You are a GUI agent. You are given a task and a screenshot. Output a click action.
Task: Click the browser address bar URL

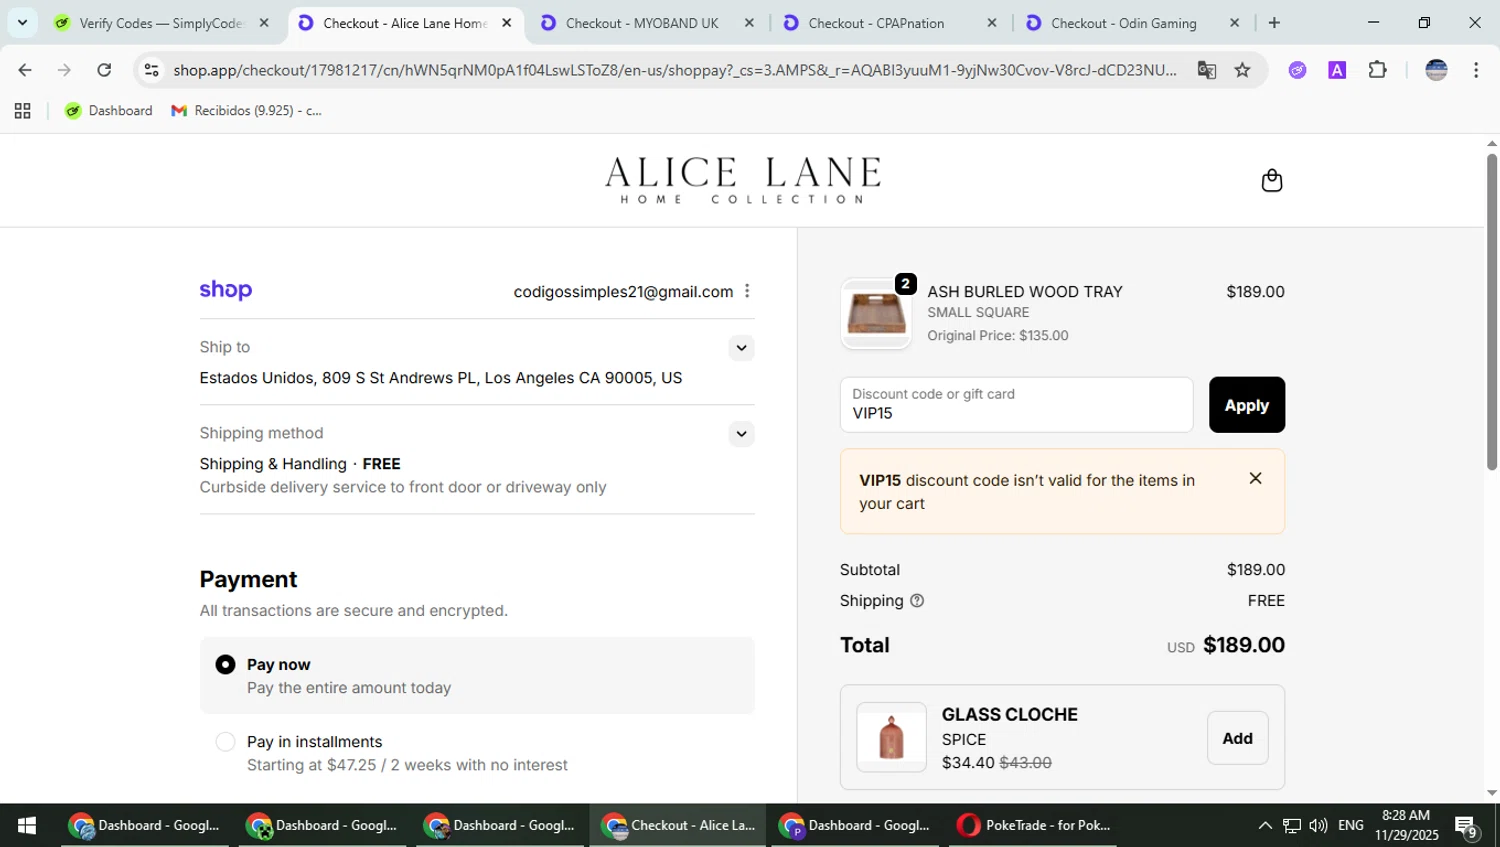click(x=675, y=70)
